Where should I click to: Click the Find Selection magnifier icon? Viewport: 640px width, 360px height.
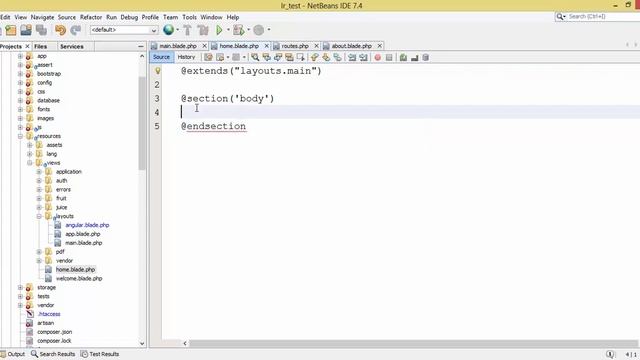pos(255,58)
